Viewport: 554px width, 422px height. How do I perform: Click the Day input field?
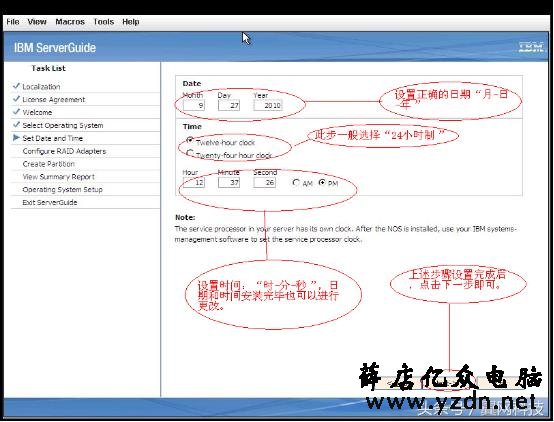pyautogui.click(x=229, y=105)
